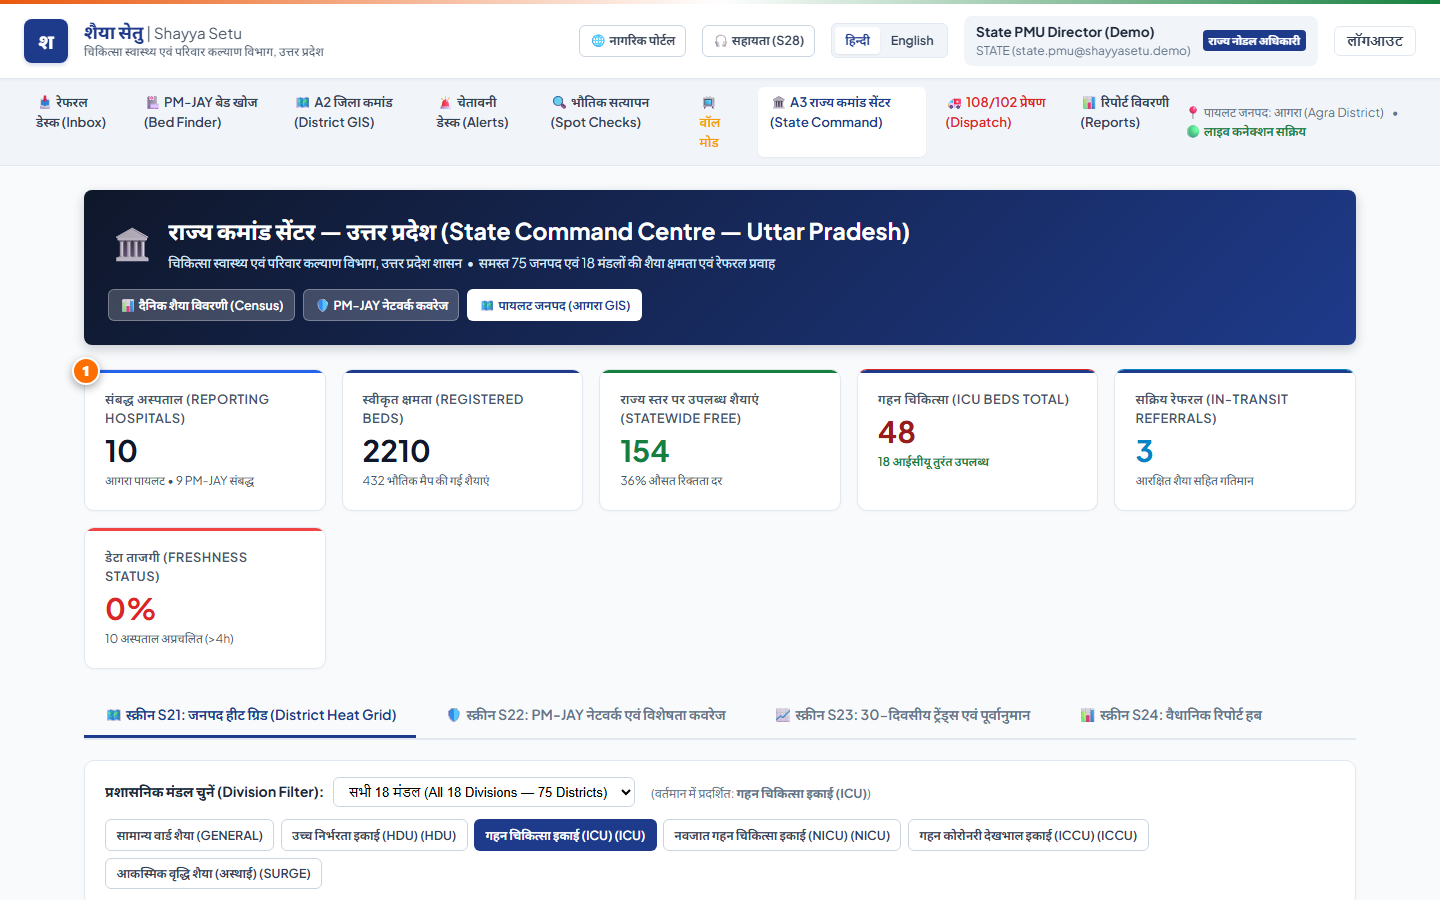Open Alerts desk via its siren icon
1440x900 pixels.
[445, 102]
